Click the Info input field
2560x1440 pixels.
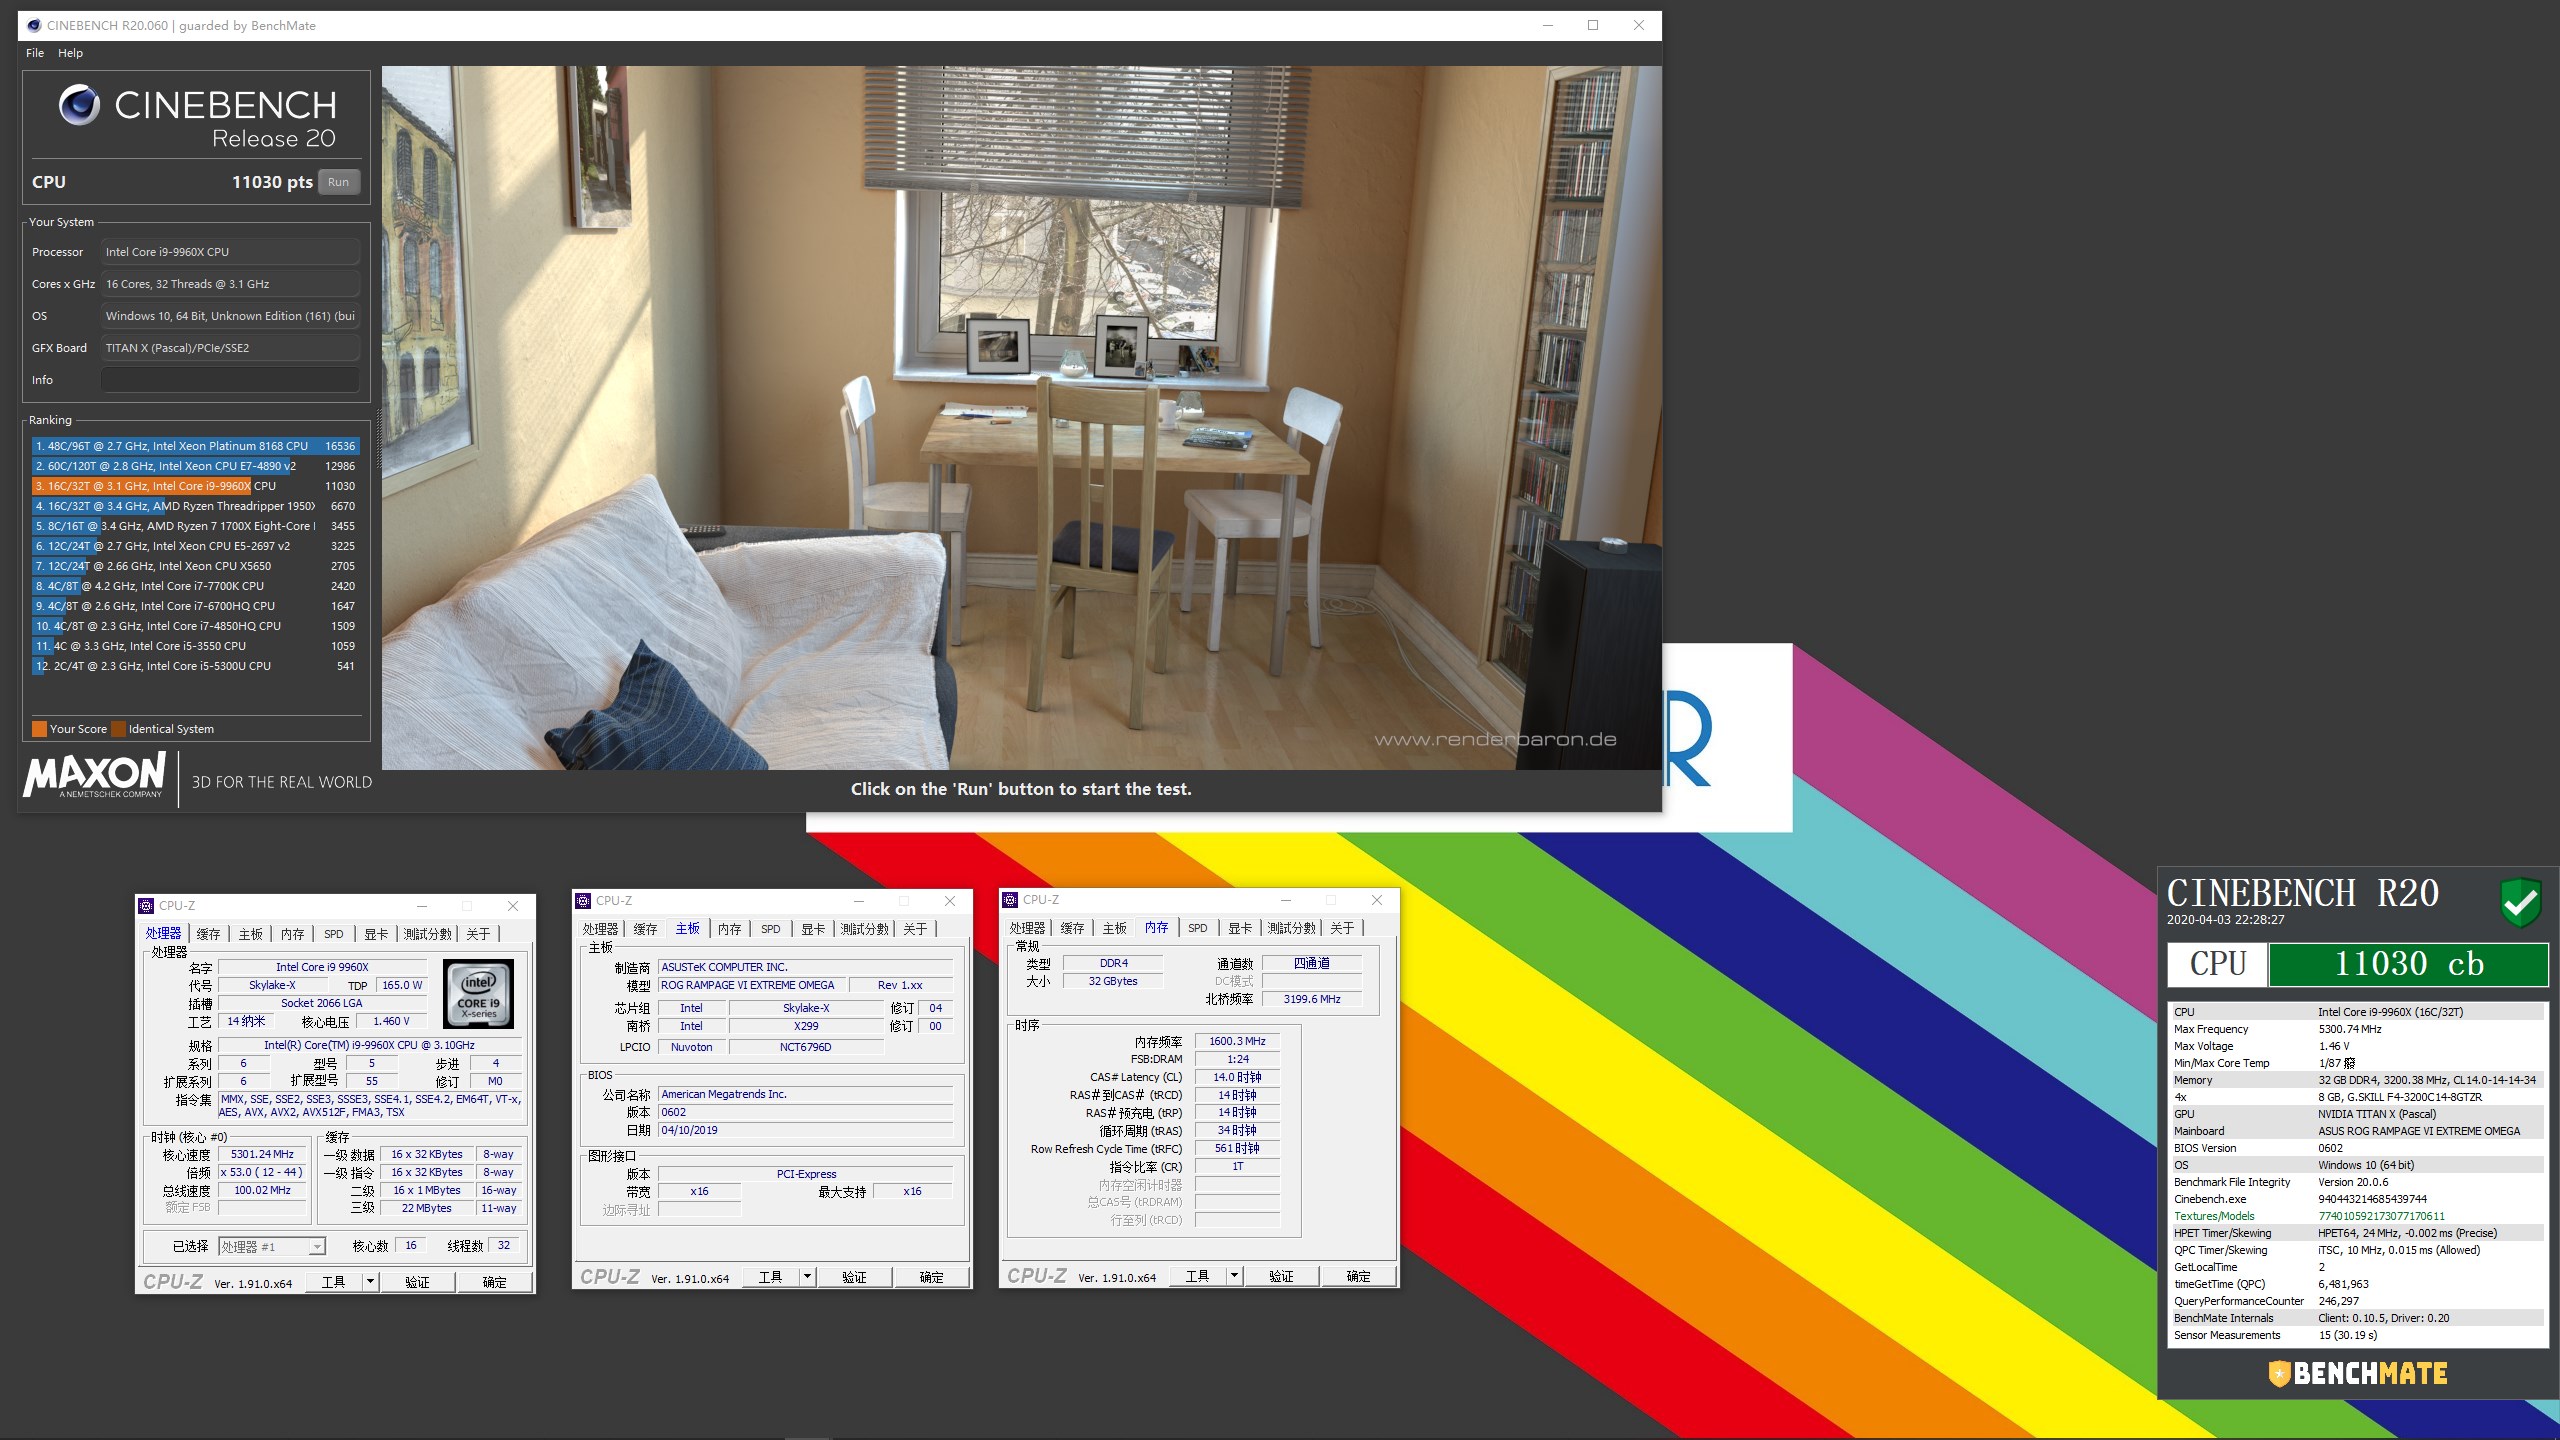pos(230,380)
